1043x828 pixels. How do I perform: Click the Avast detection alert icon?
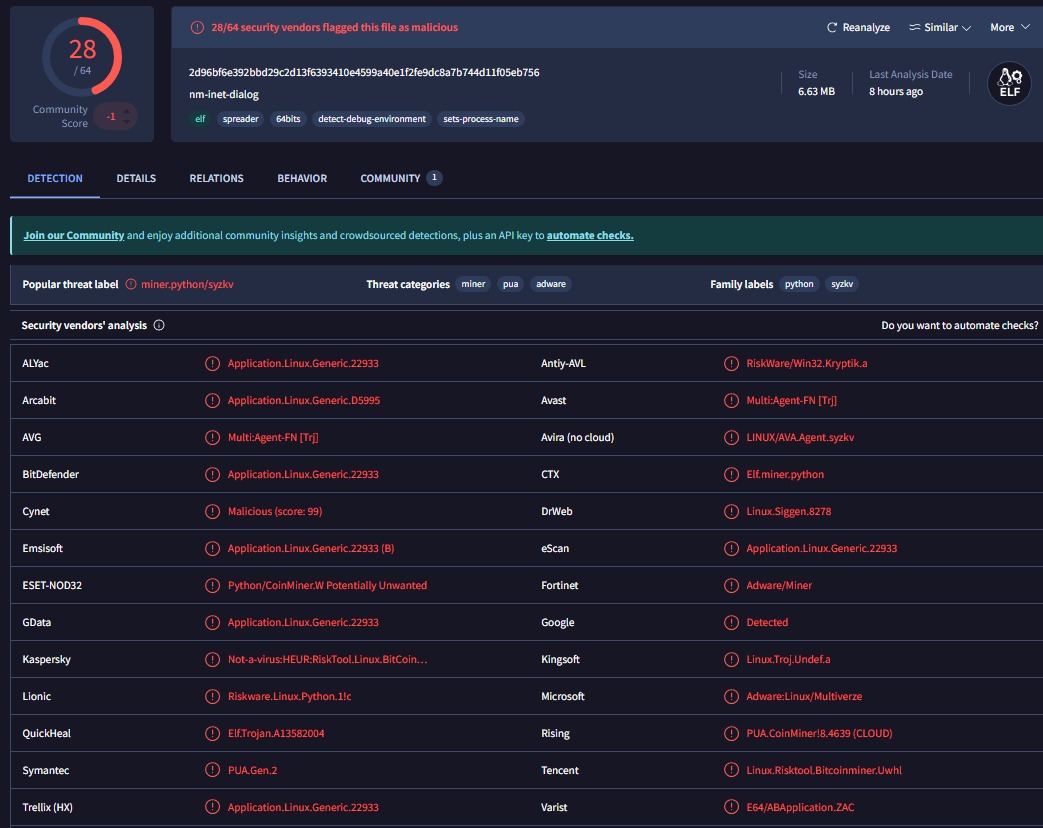tap(731, 400)
